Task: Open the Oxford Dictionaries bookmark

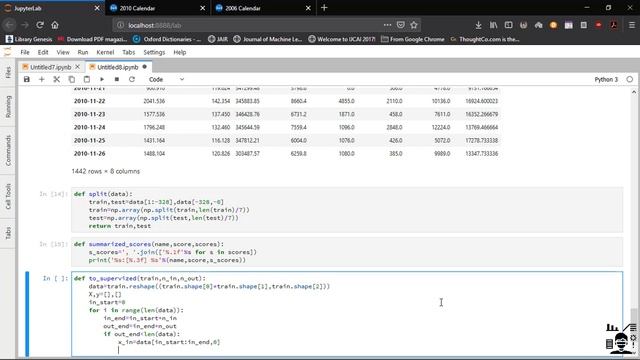Action: click(167, 39)
